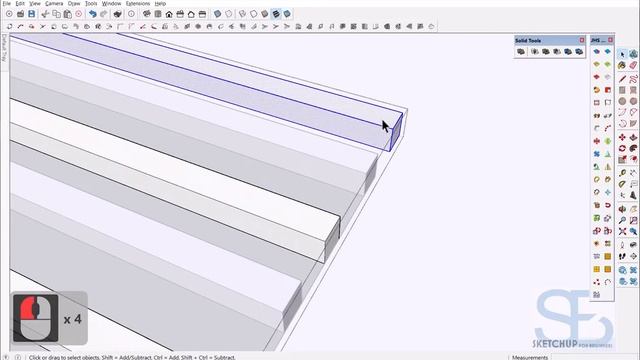Click Outer Shell in Solid Tools
Image resolution: width=640 pixels, height=360 pixels.
tap(521, 51)
